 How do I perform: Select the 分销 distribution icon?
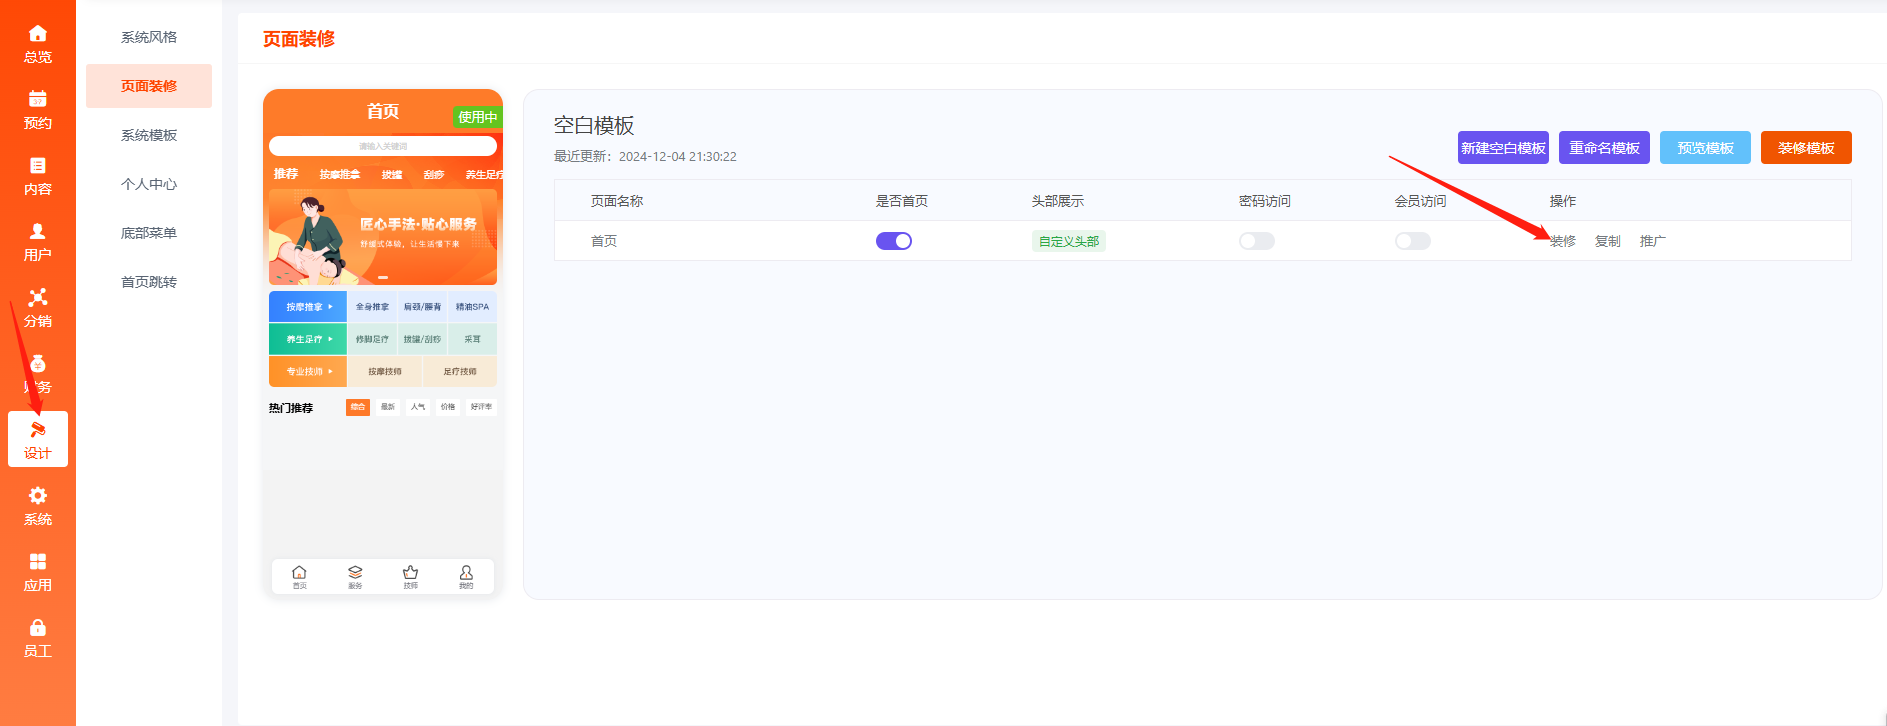pyautogui.click(x=38, y=298)
